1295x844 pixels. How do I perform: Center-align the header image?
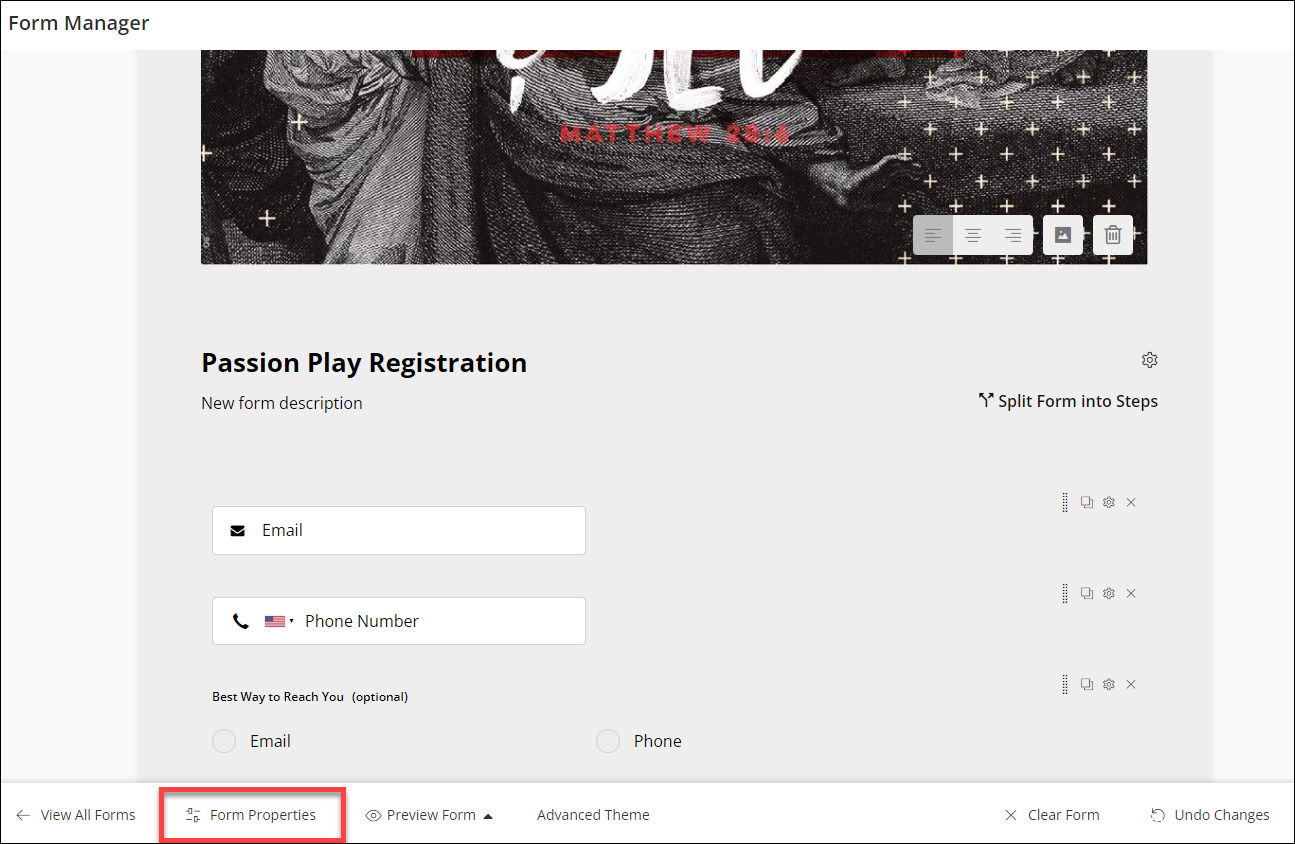(973, 236)
